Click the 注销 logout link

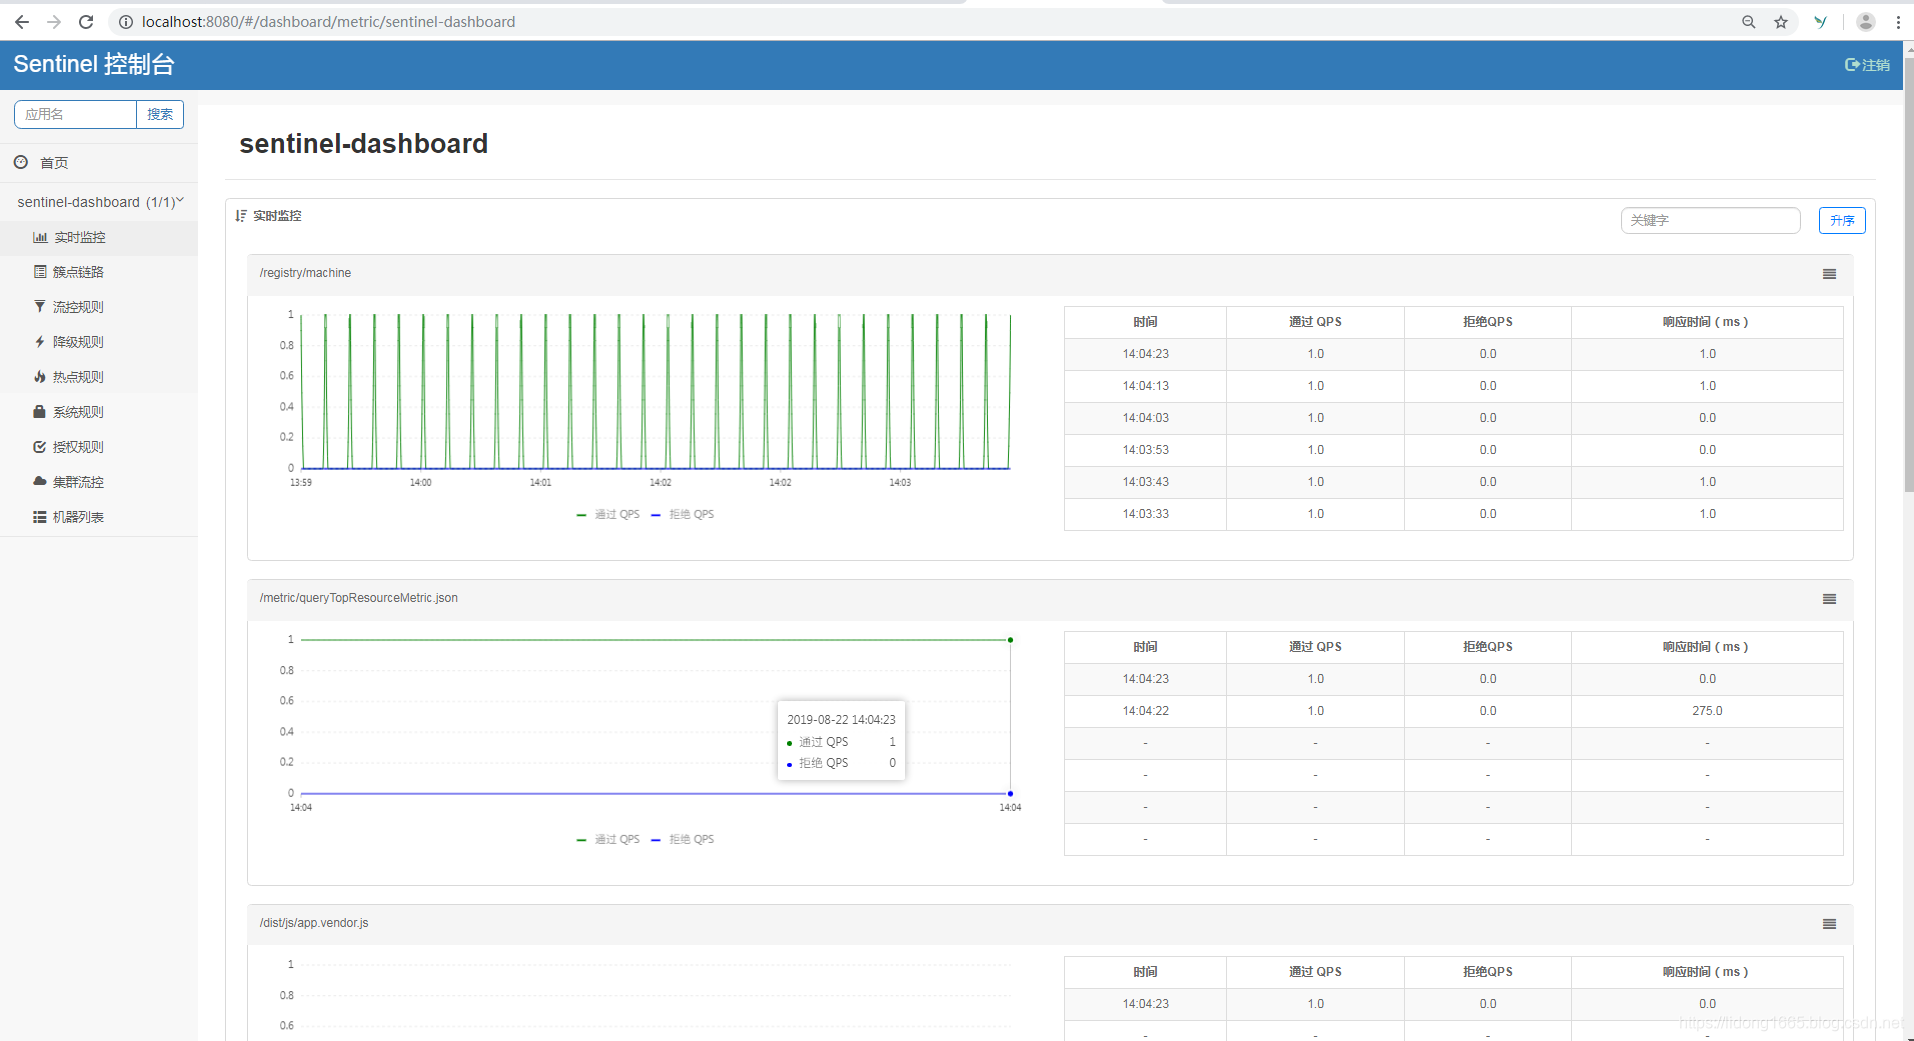[1867, 65]
